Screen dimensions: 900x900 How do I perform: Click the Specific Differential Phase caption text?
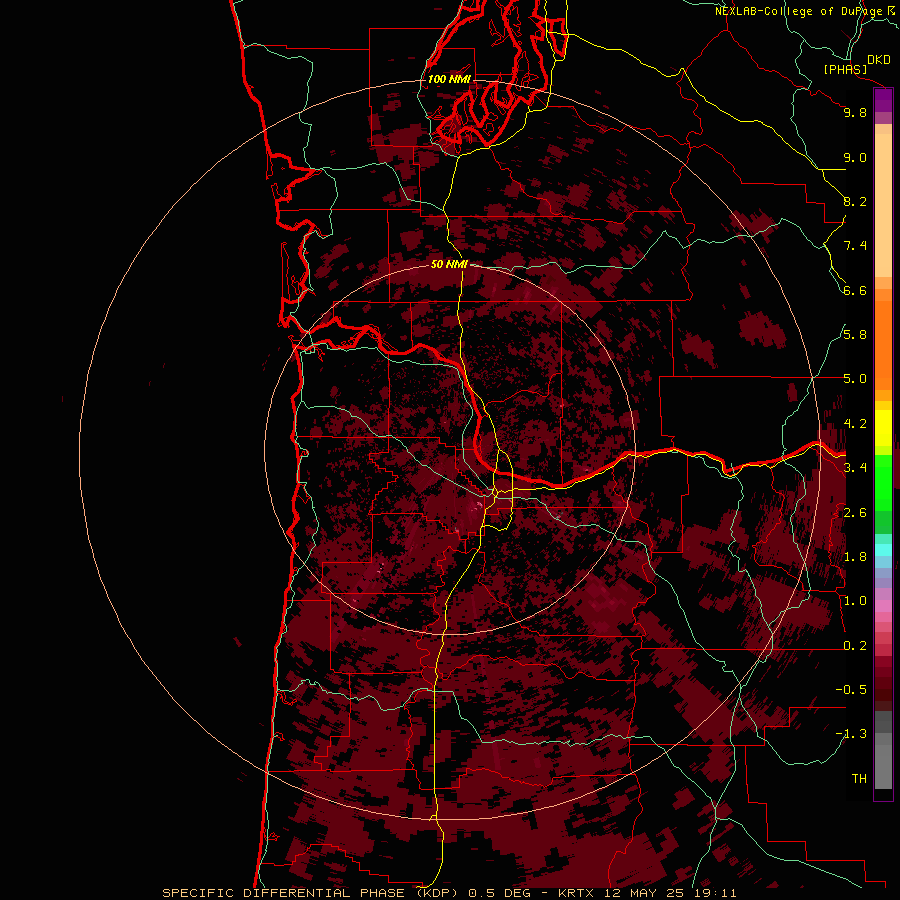click(x=449, y=893)
